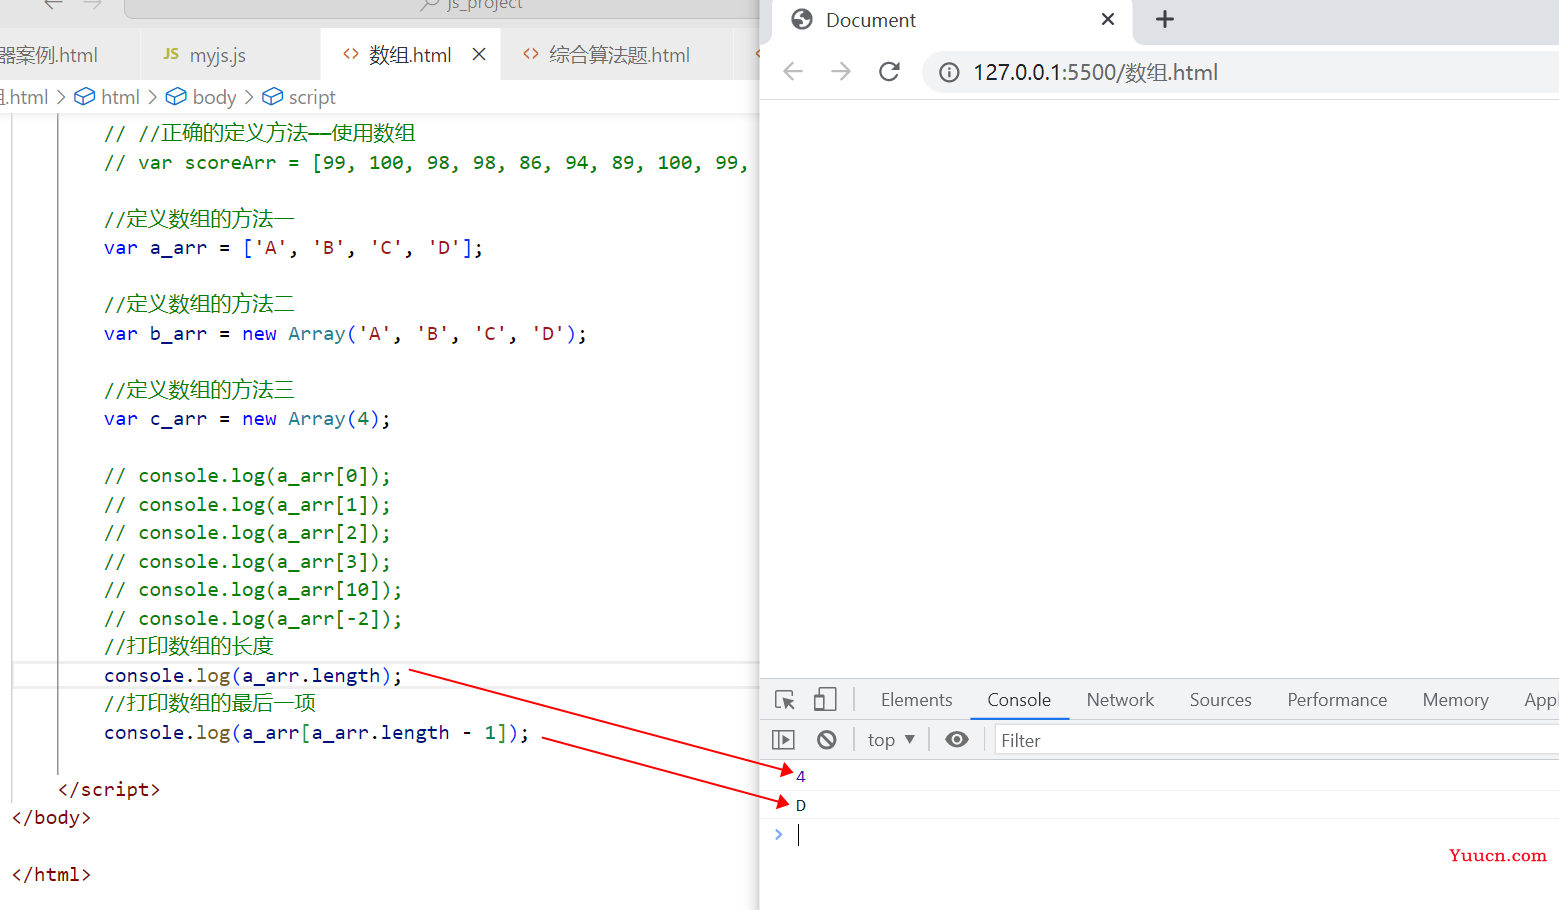Toggle the device toolbar in DevTools

[825, 699]
